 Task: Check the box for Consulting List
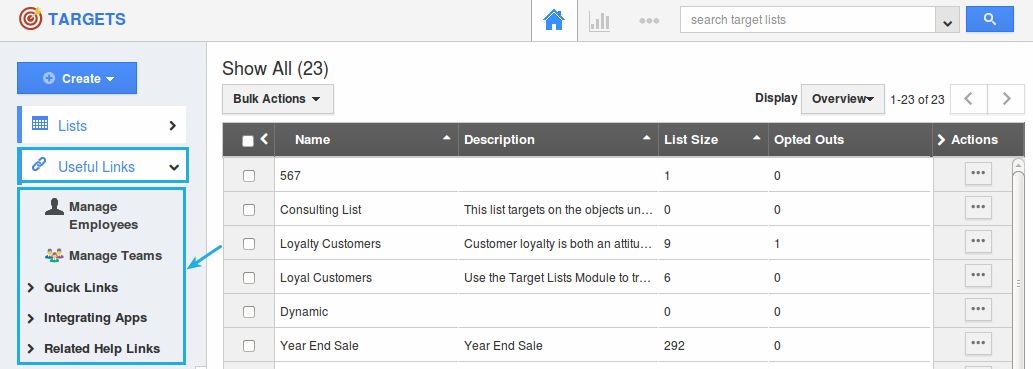(x=249, y=210)
